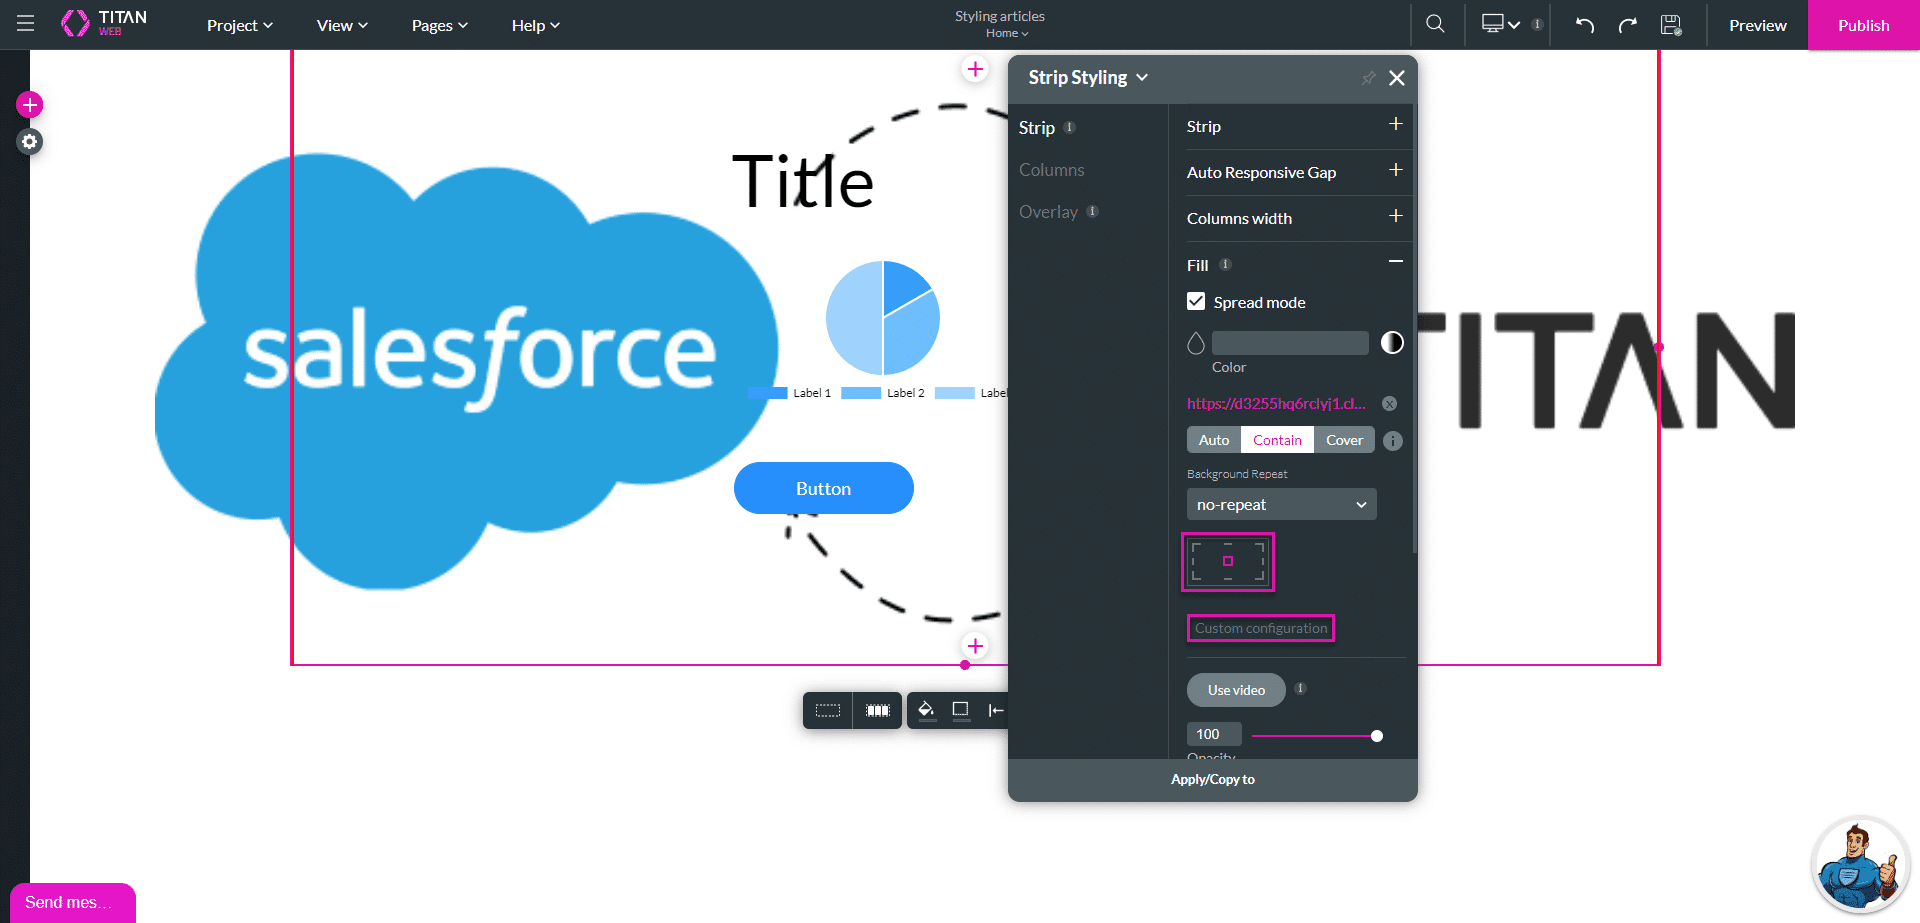Switch to the Overlay tab
Image resolution: width=1920 pixels, height=923 pixels.
click(x=1048, y=212)
